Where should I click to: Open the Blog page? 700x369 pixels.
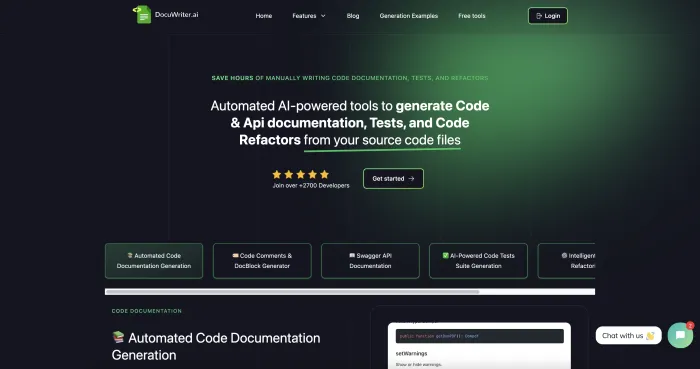click(353, 16)
